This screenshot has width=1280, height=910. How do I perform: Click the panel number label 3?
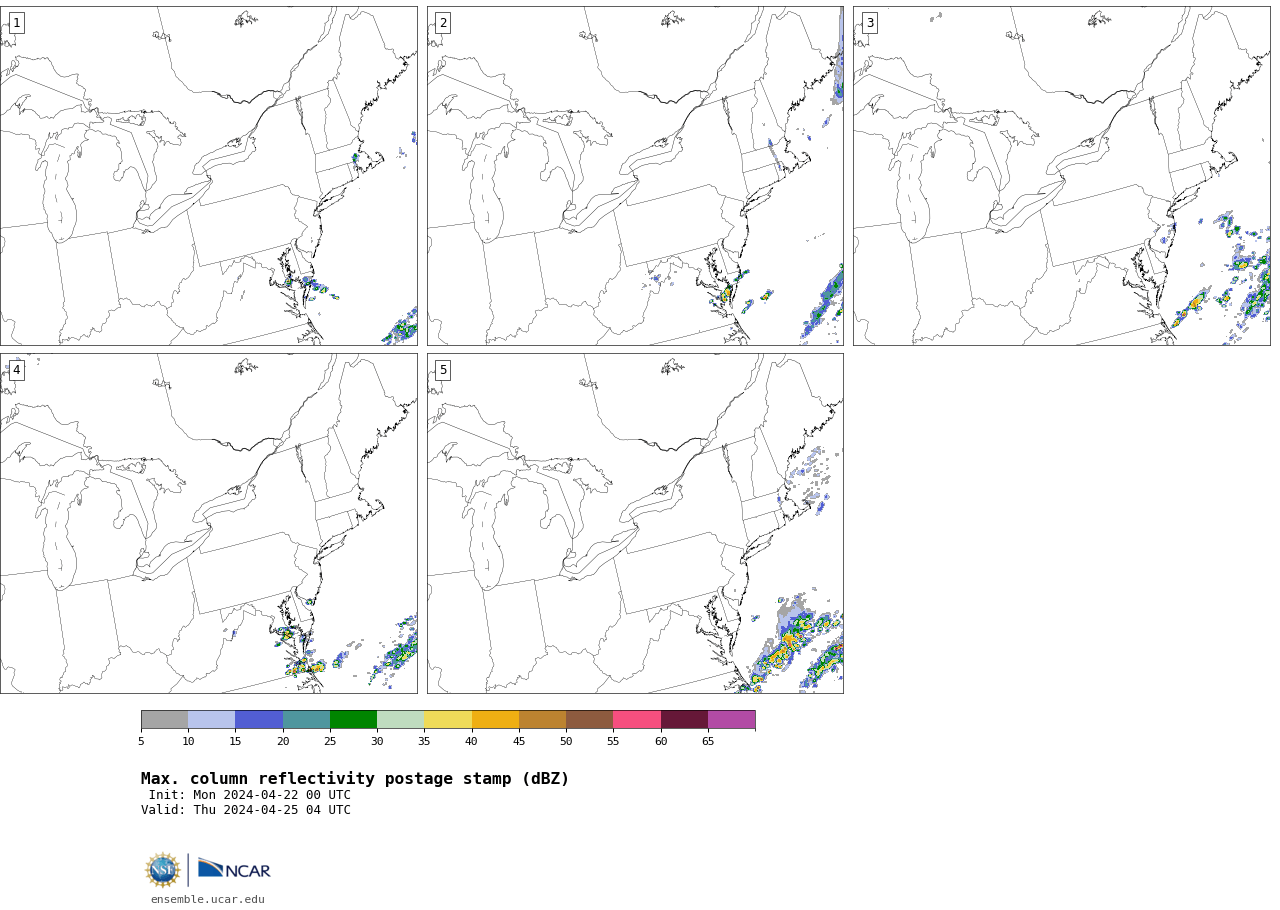coord(869,23)
